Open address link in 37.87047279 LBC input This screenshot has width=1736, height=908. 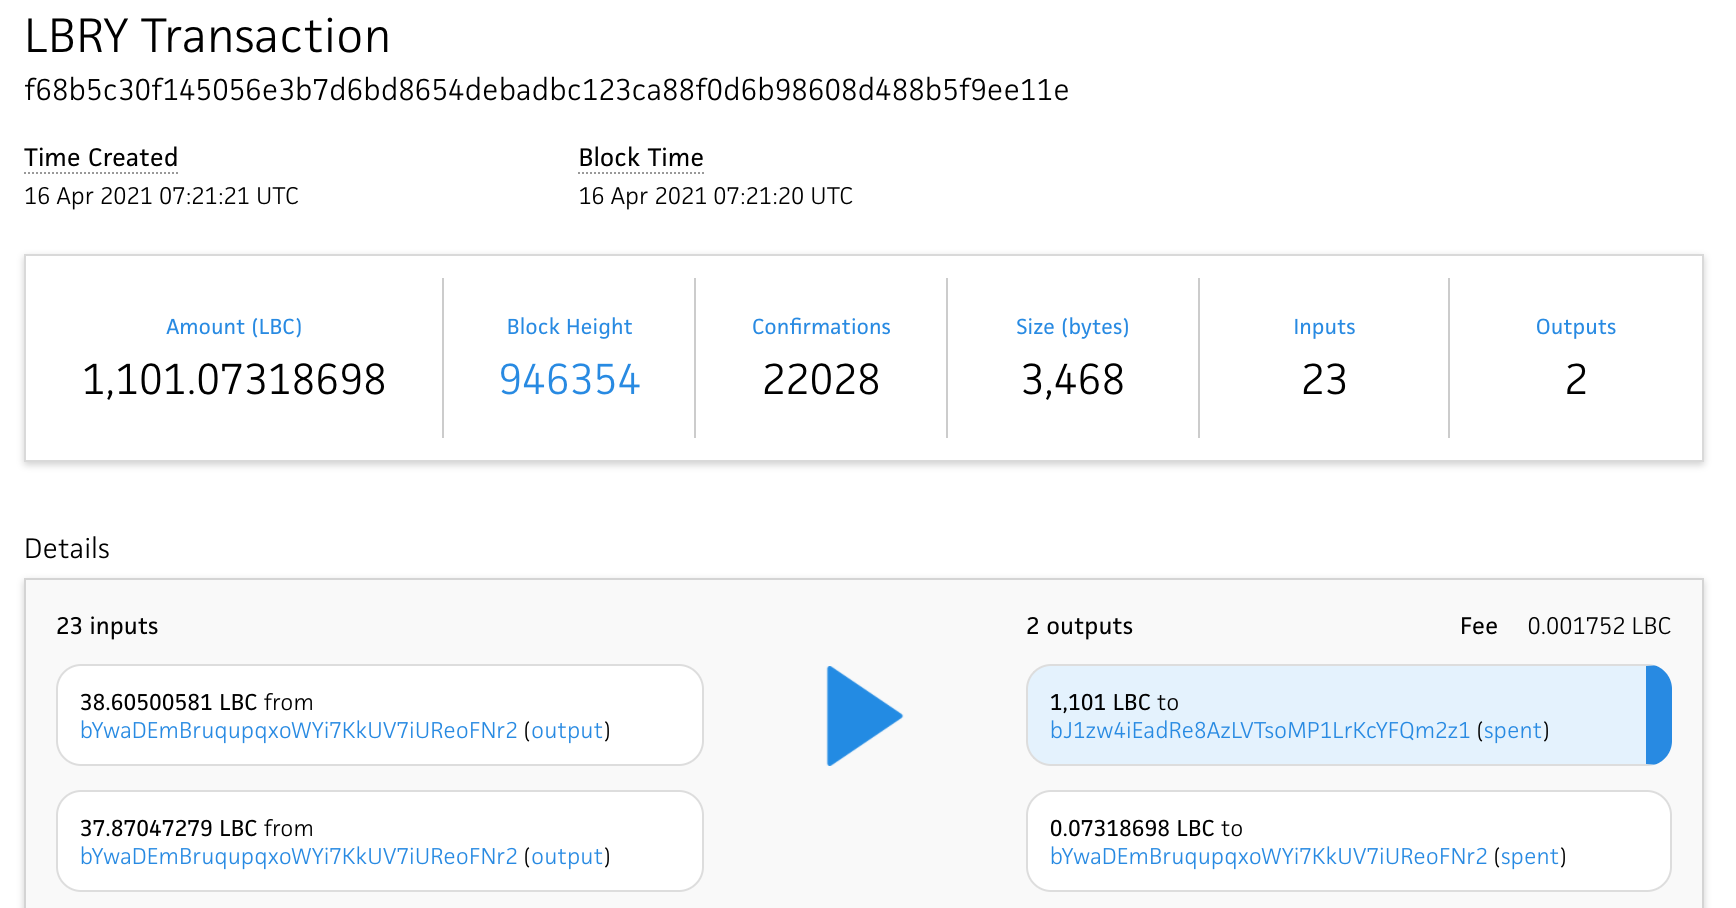(299, 857)
